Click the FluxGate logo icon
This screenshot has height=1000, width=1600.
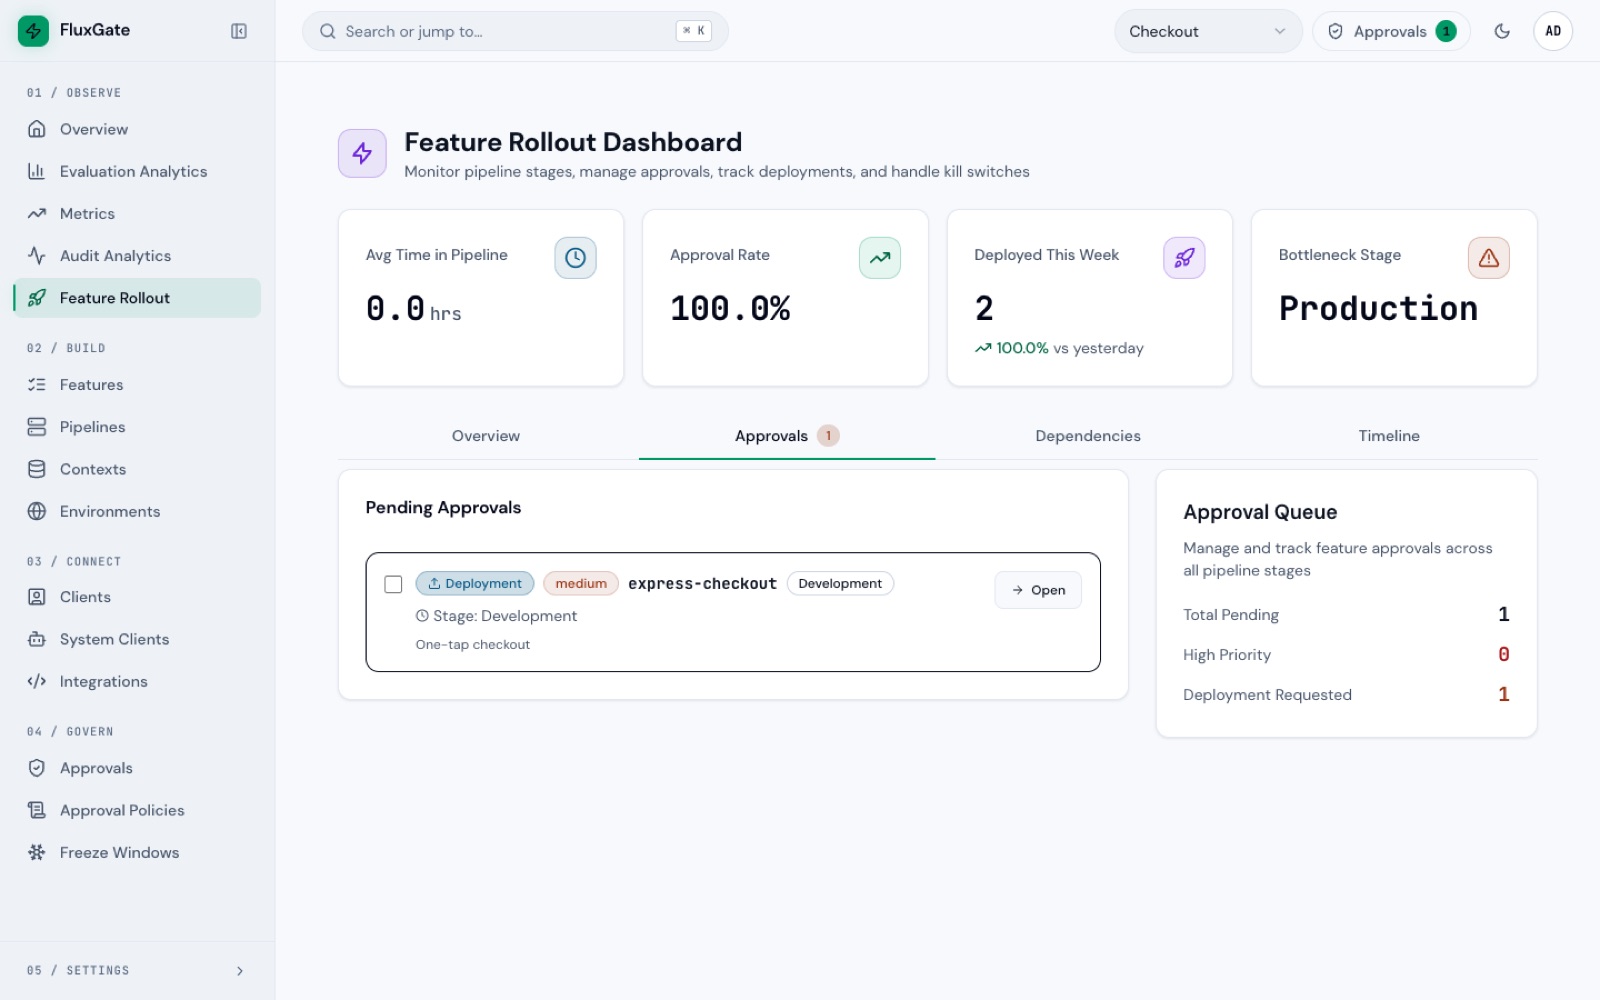33,31
